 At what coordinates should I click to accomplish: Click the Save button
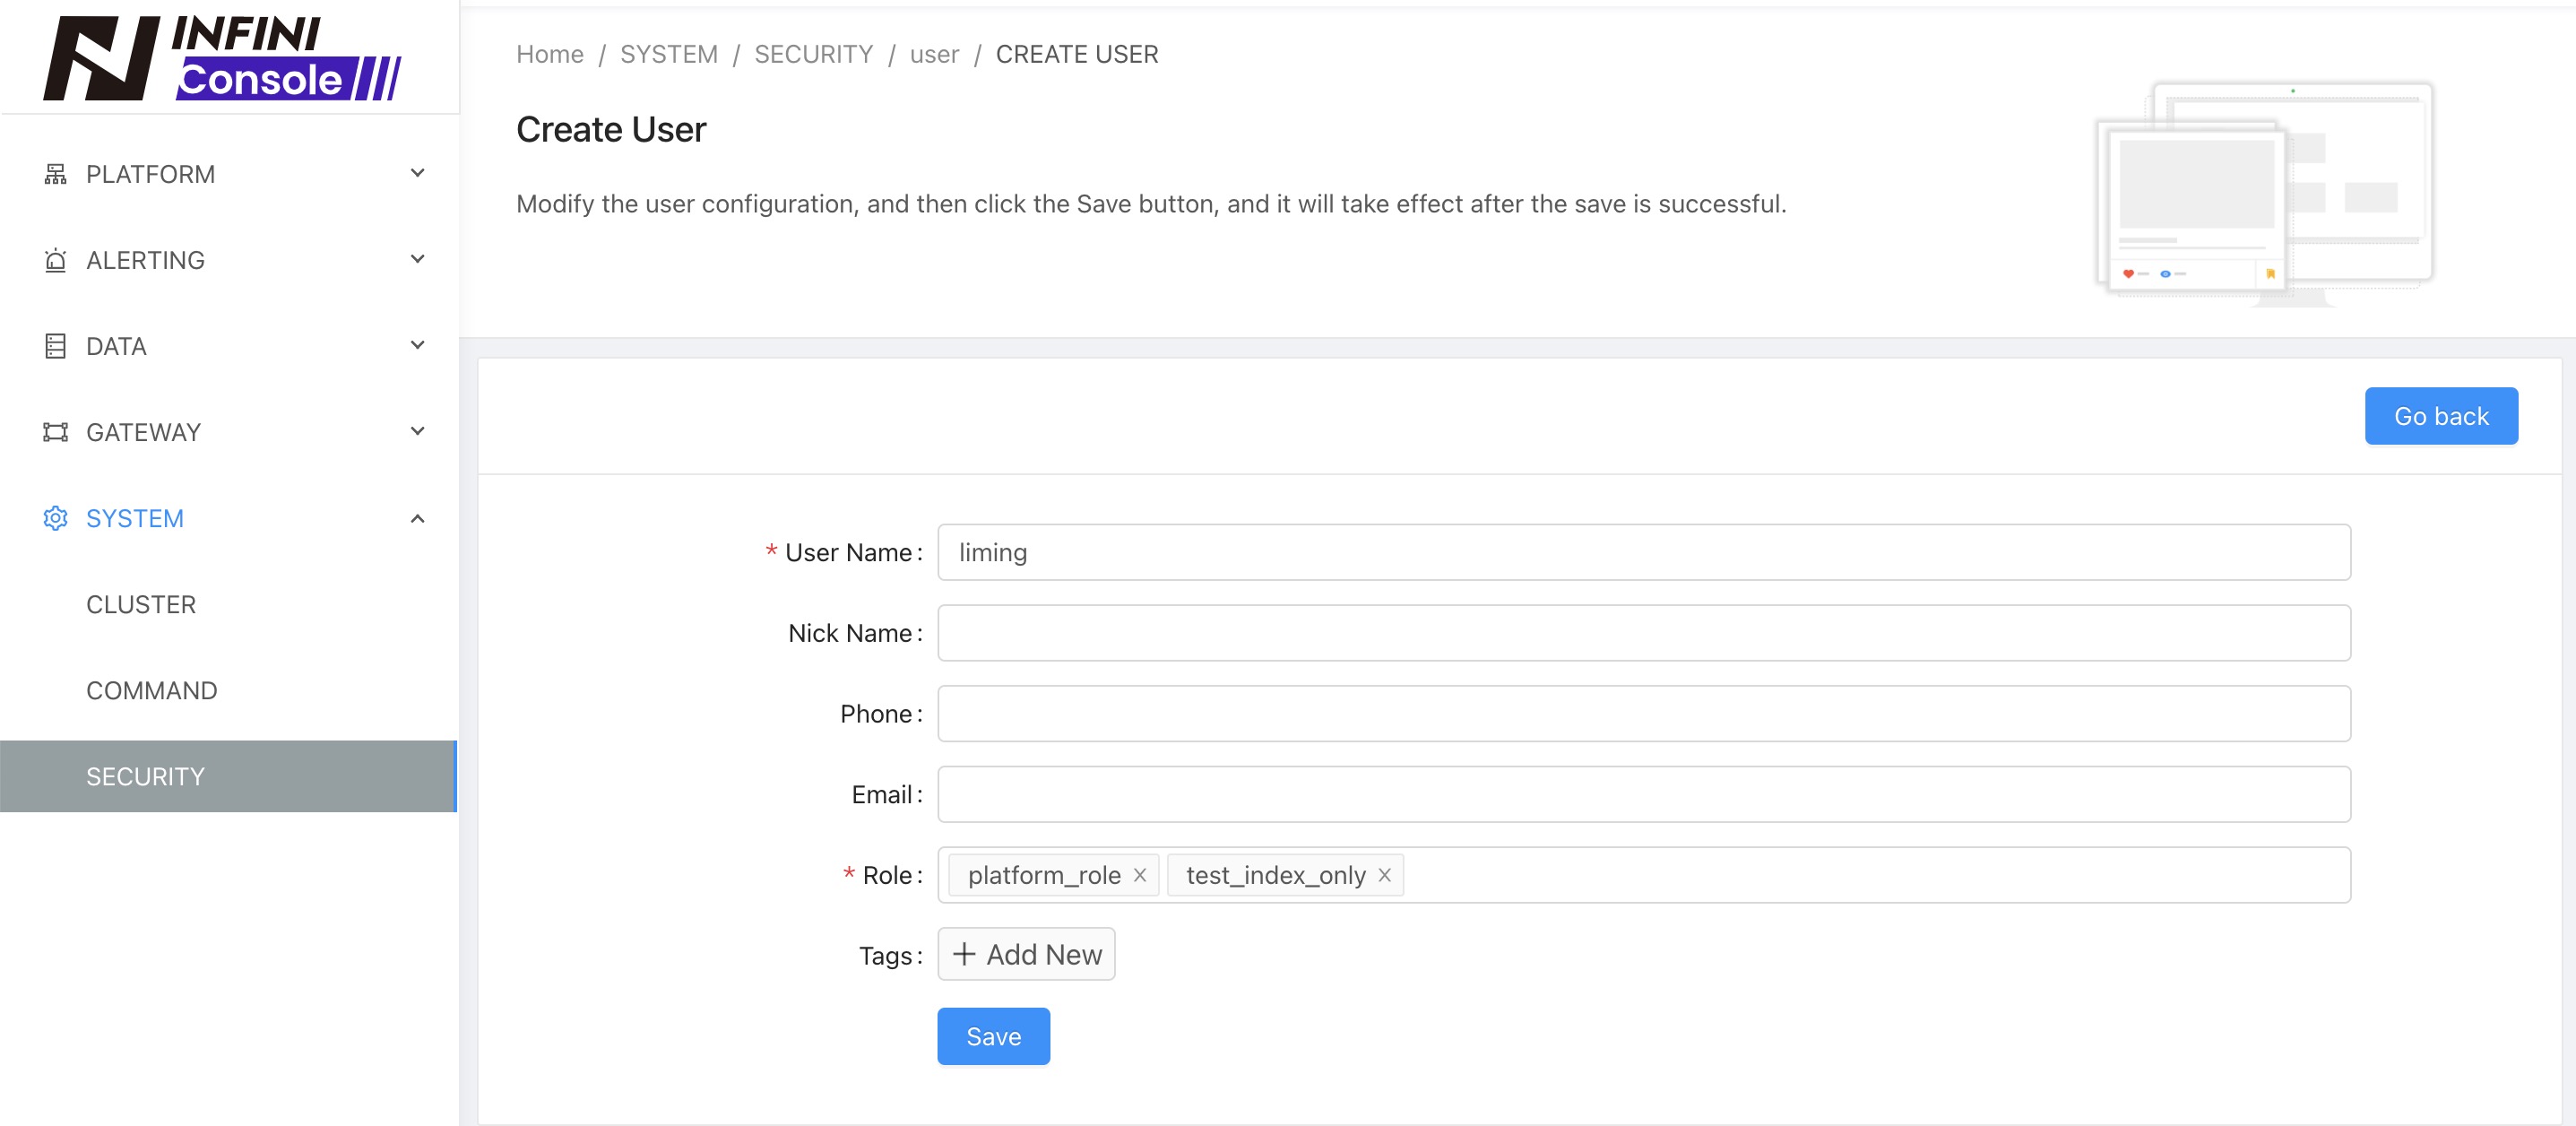coord(993,1036)
